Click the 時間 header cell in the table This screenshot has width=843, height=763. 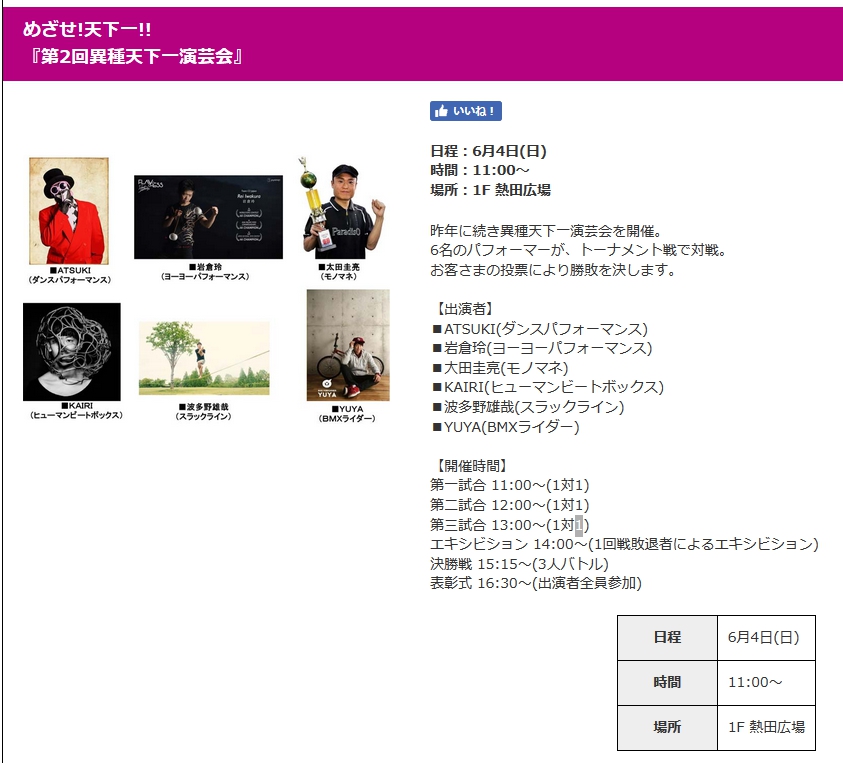(x=667, y=683)
